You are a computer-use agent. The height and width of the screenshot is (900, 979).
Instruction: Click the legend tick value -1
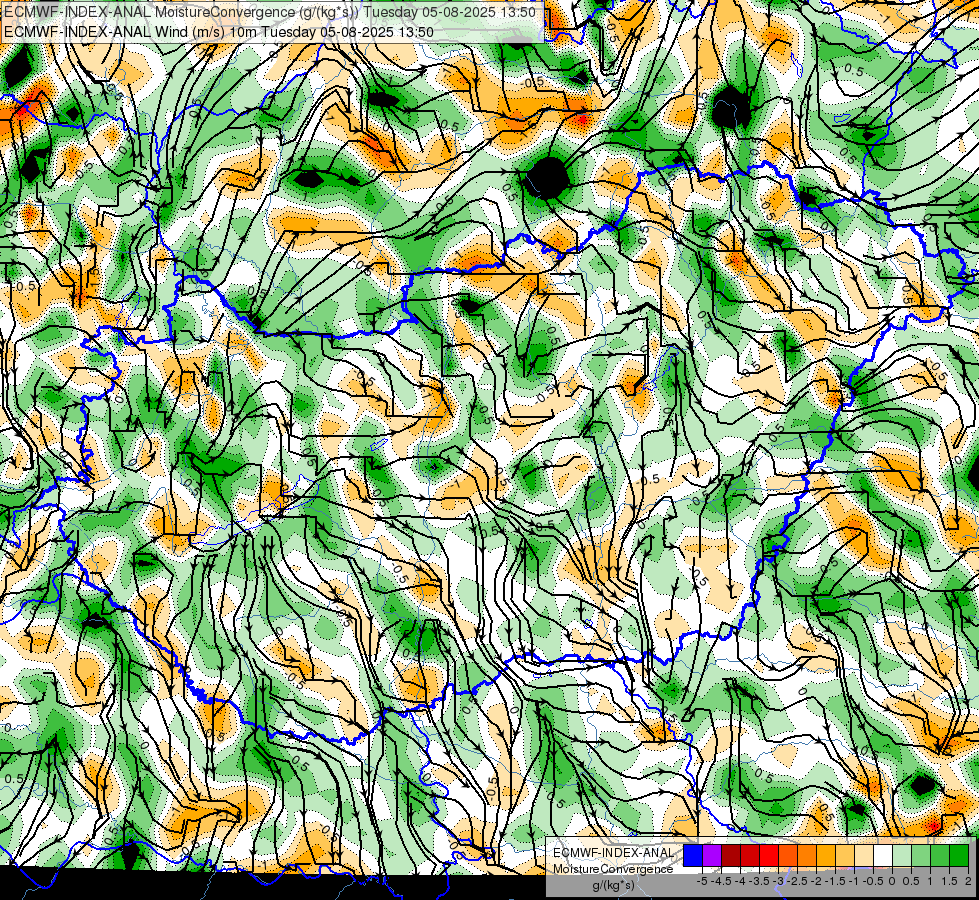click(x=854, y=881)
